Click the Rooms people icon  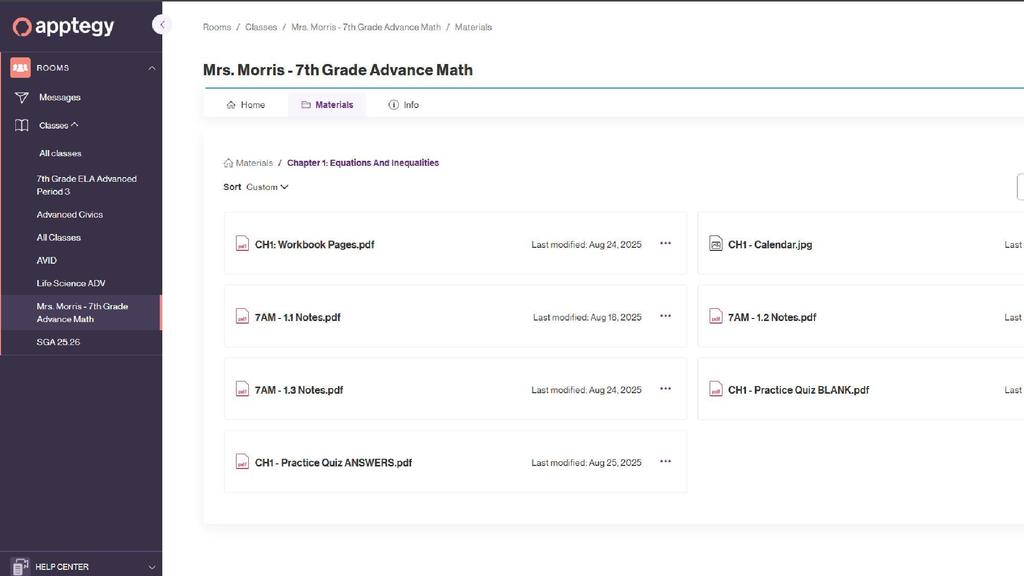[20, 67]
